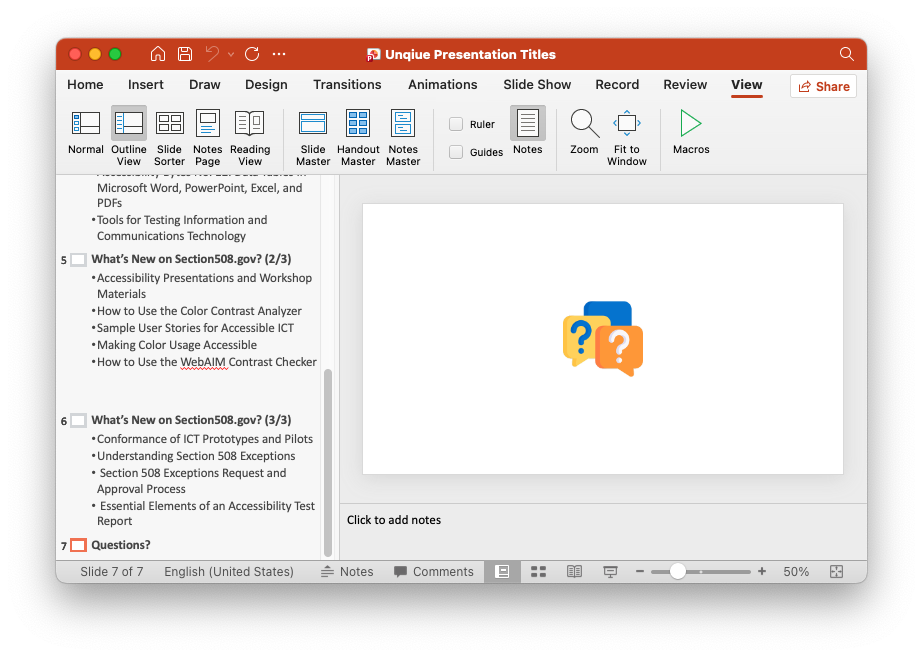
Task: Expand the More options ellipsis menu
Action: tap(278, 55)
